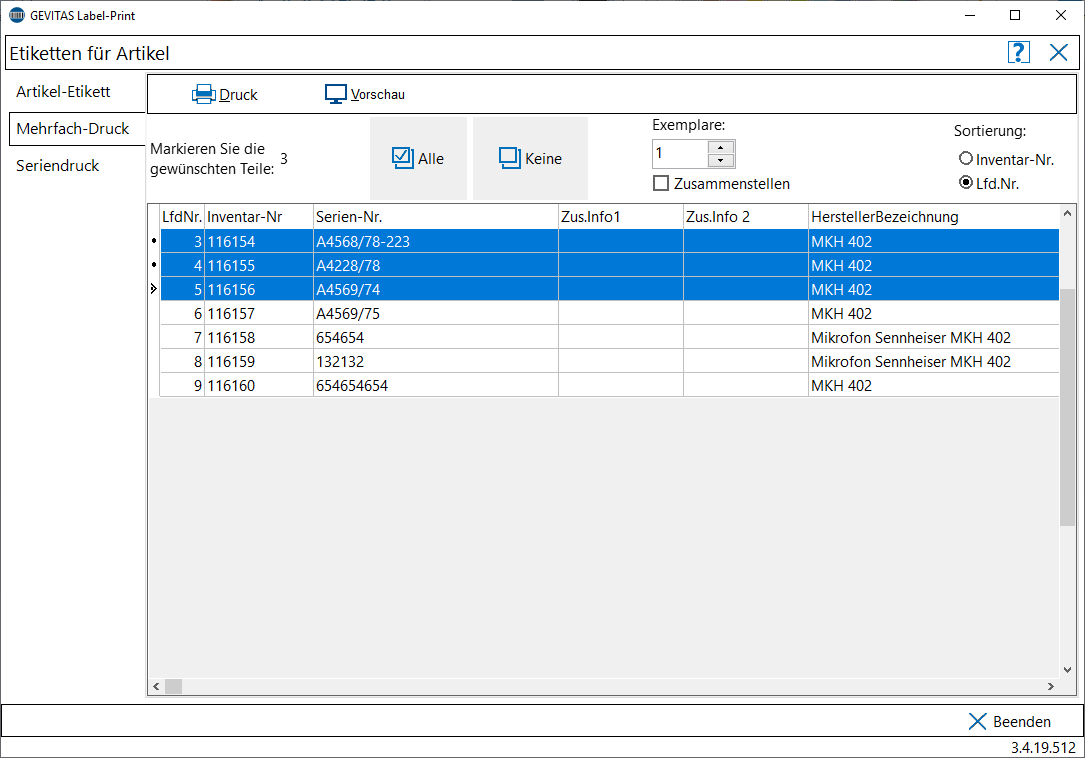Maximize the GEVITAS Label-Print window
The height and width of the screenshot is (758, 1085).
[1015, 15]
